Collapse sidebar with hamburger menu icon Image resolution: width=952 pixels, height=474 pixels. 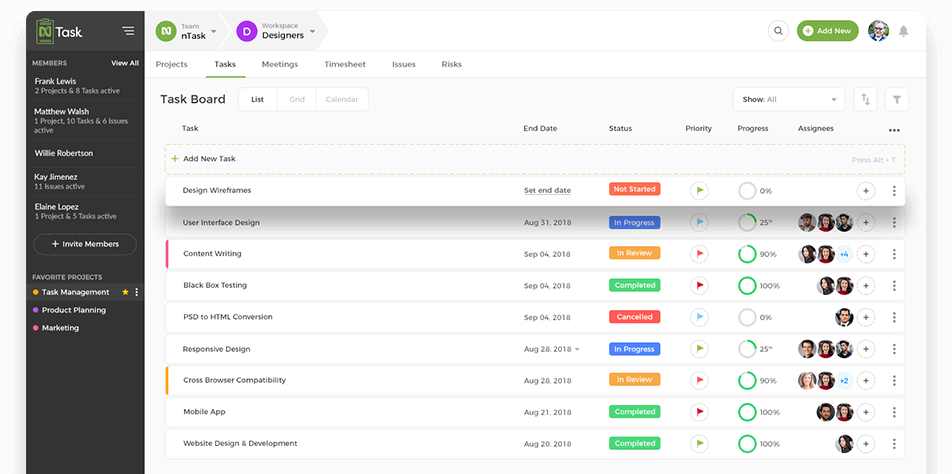(x=128, y=31)
